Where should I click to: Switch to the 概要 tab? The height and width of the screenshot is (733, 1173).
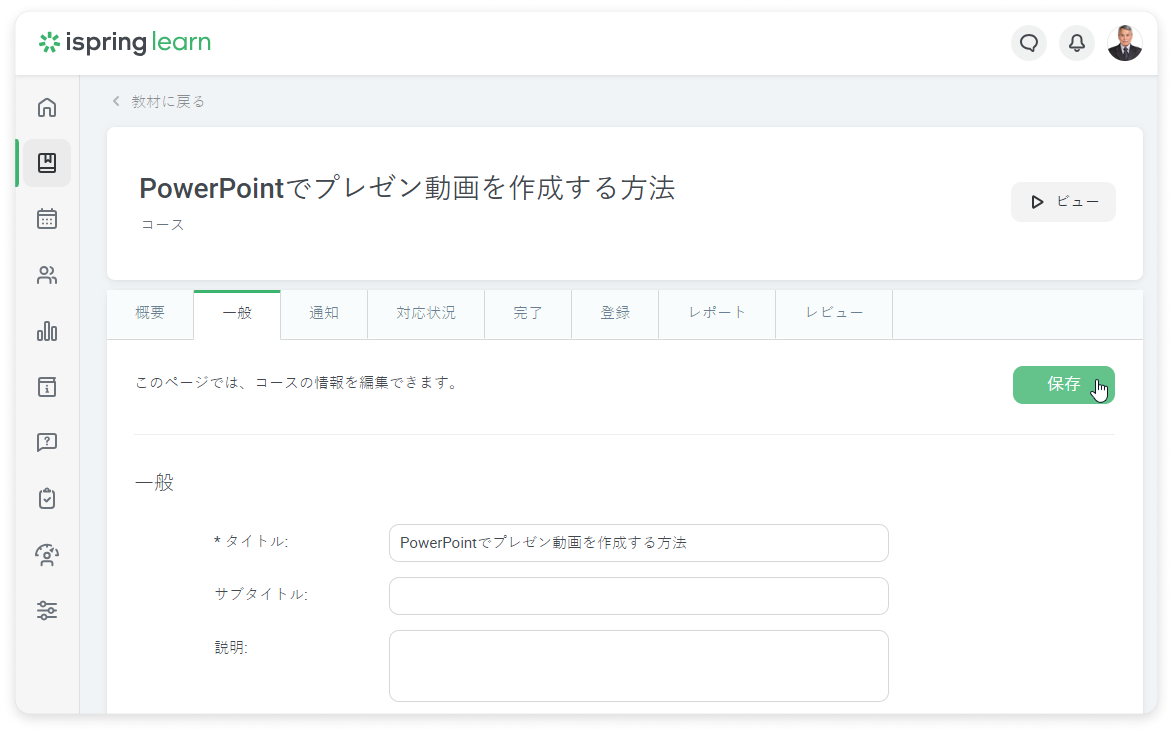click(150, 314)
